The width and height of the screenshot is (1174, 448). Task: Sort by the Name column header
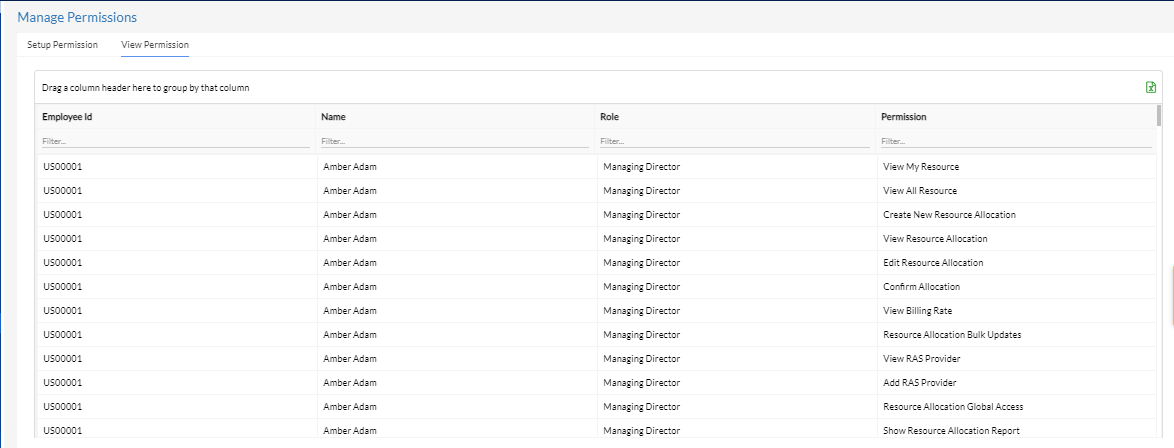[x=333, y=117]
